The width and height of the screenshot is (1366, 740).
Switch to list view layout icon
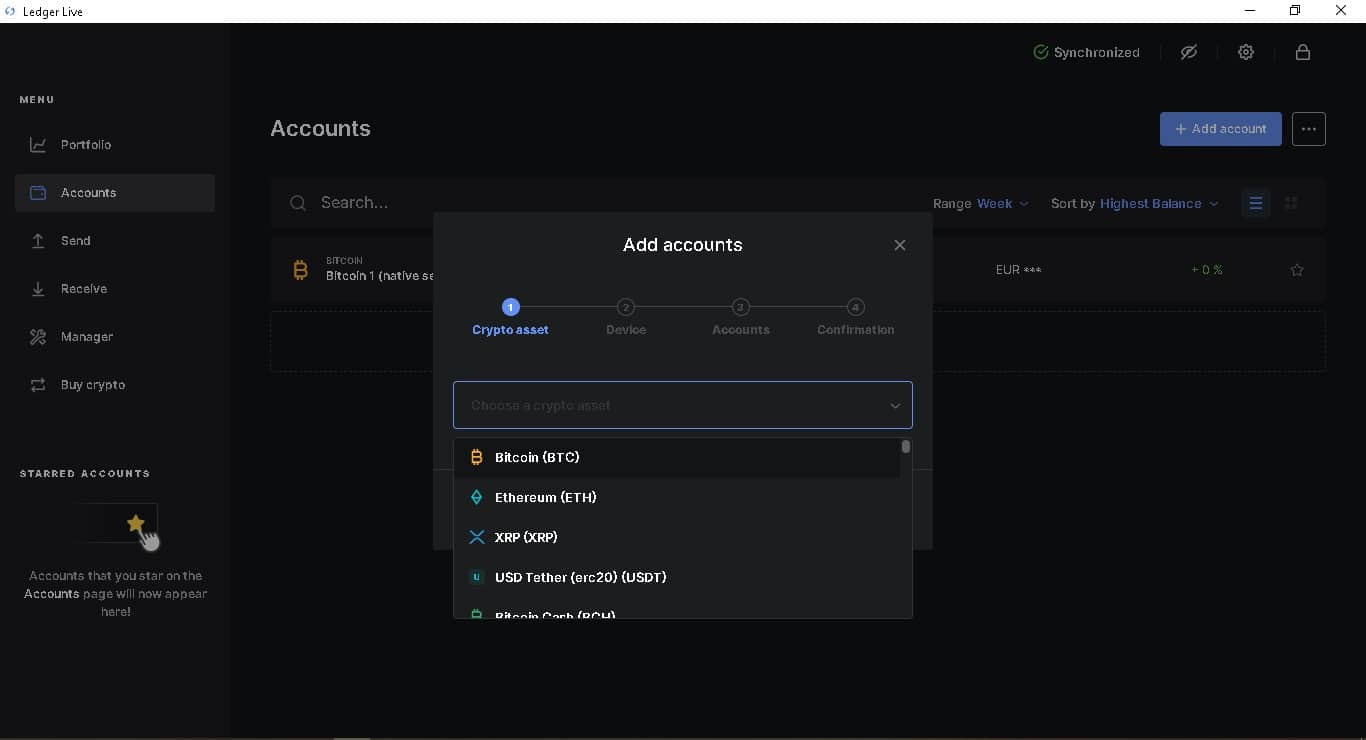pos(1256,203)
